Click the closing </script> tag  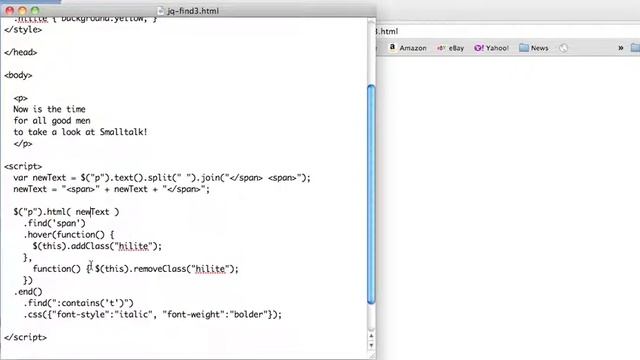[x=25, y=337]
